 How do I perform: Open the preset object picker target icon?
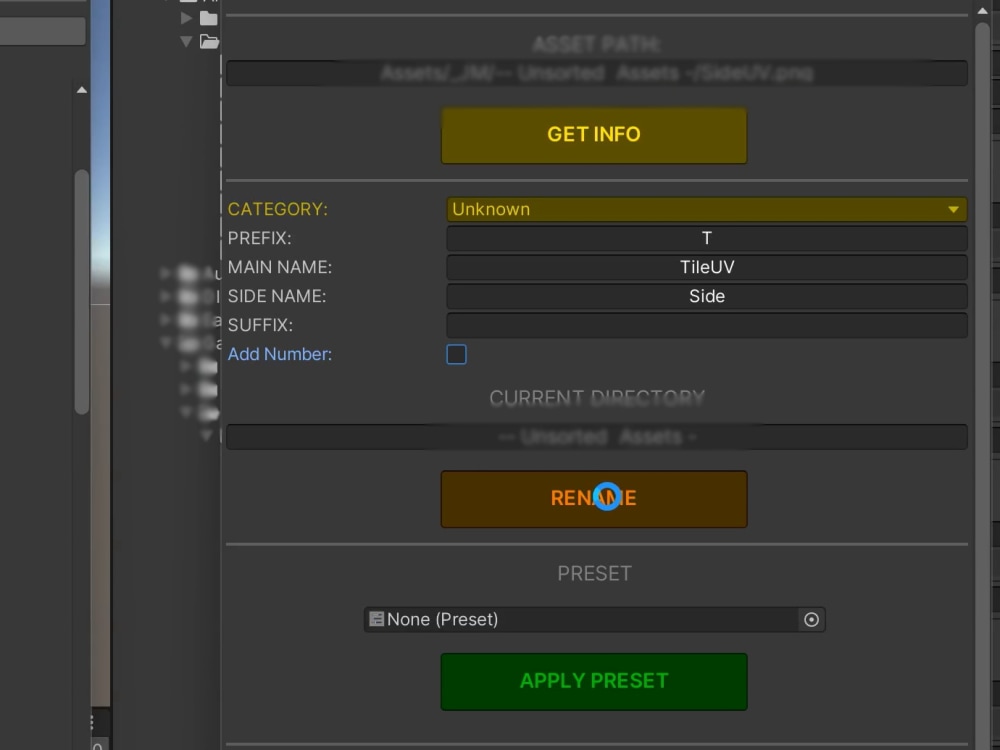pyautogui.click(x=812, y=619)
